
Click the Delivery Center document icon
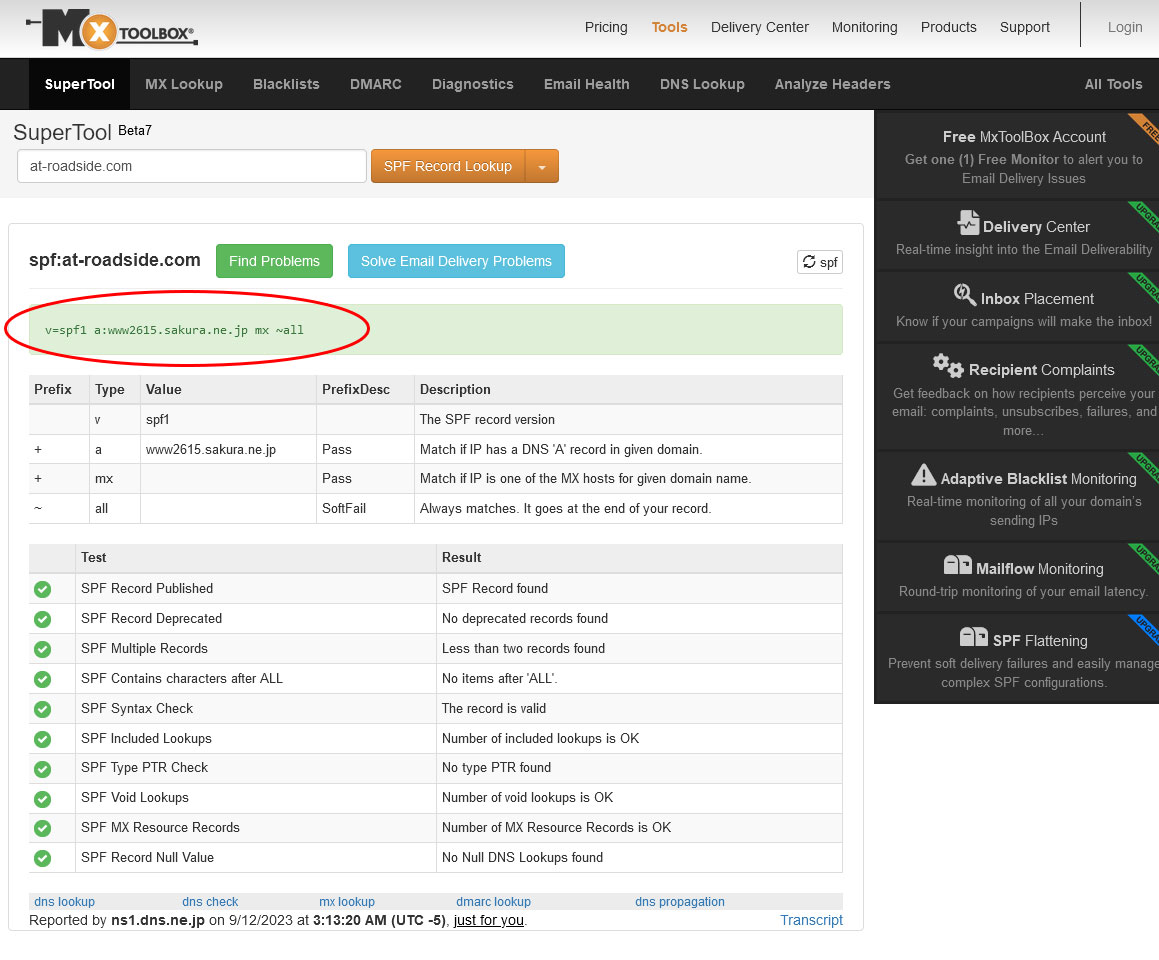tap(967, 222)
